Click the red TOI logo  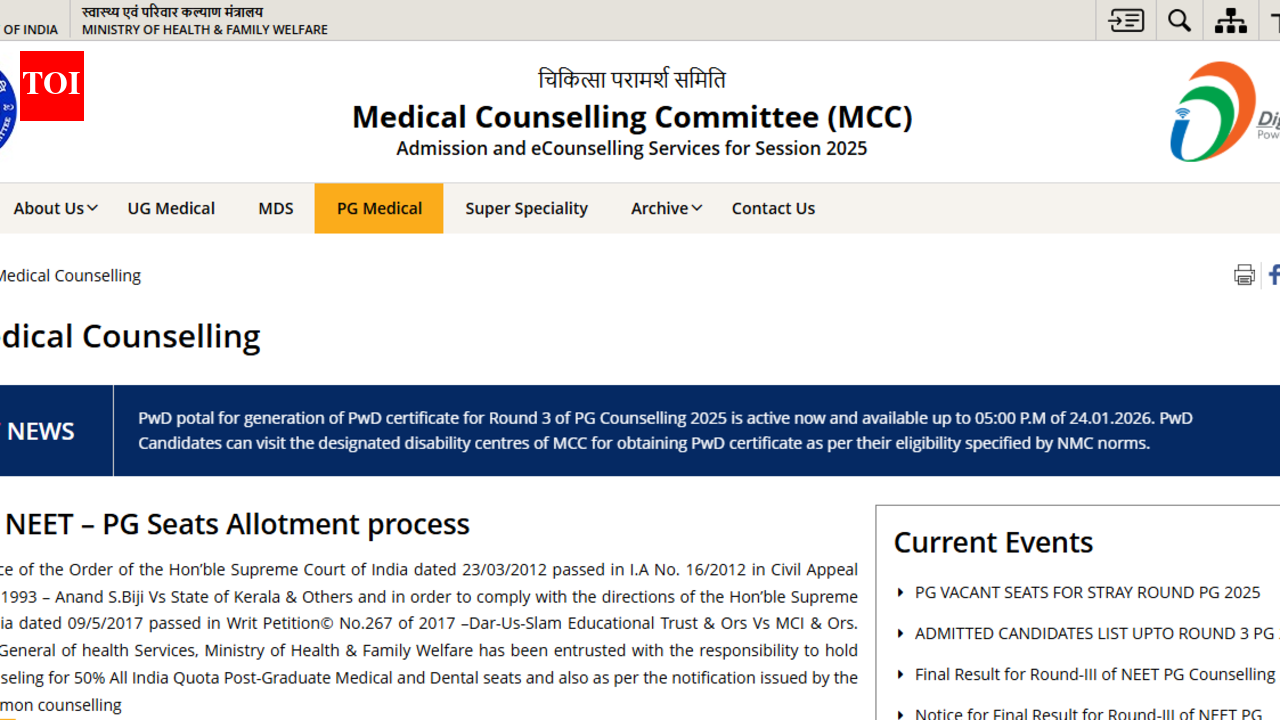click(52, 86)
